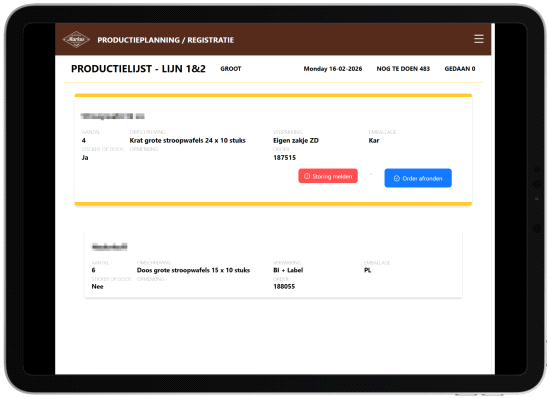The height and width of the screenshot is (398, 550).
Task: Click order number 188055
Action: click(284, 286)
